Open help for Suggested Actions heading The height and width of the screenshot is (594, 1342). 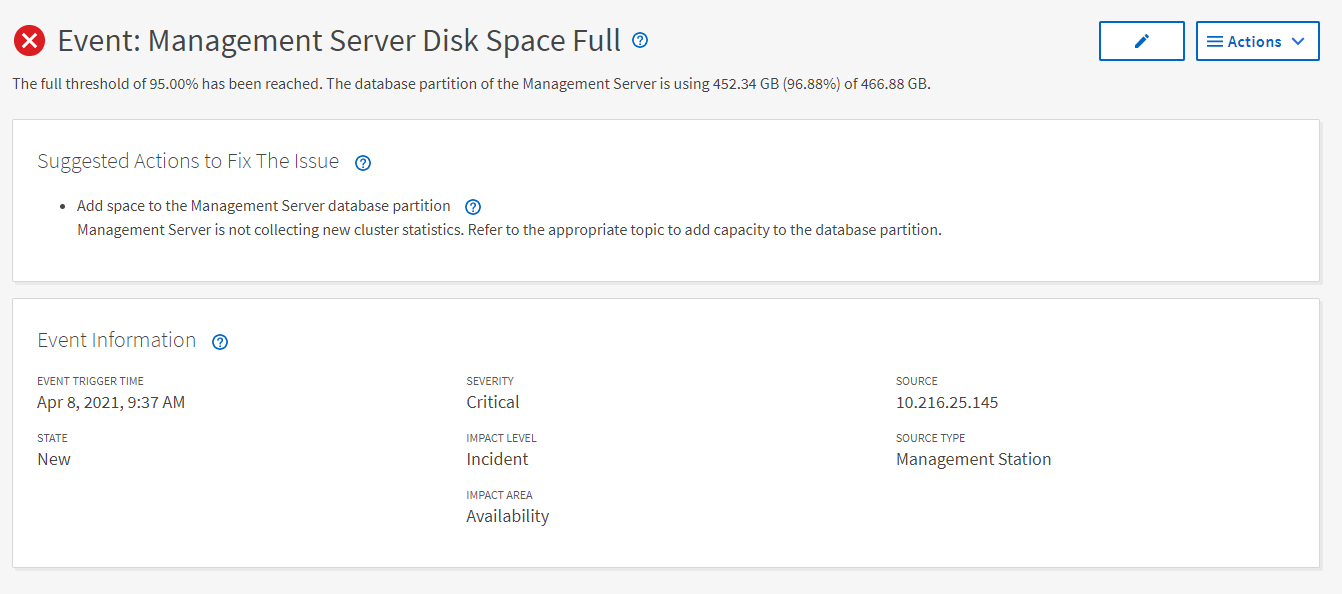click(x=363, y=163)
